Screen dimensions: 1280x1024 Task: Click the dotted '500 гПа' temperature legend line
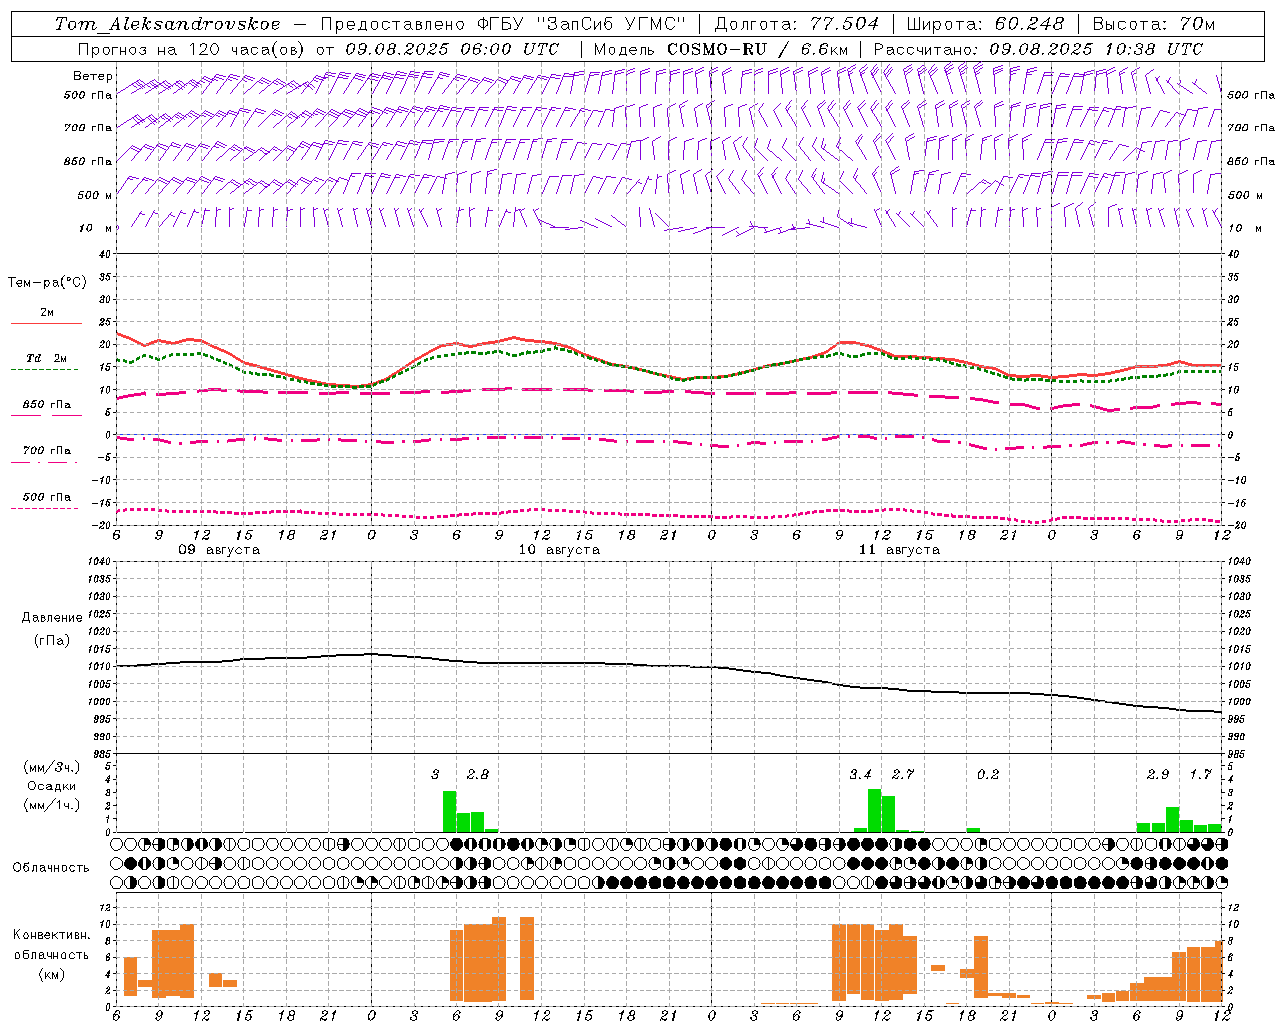[x=44, y=509]
